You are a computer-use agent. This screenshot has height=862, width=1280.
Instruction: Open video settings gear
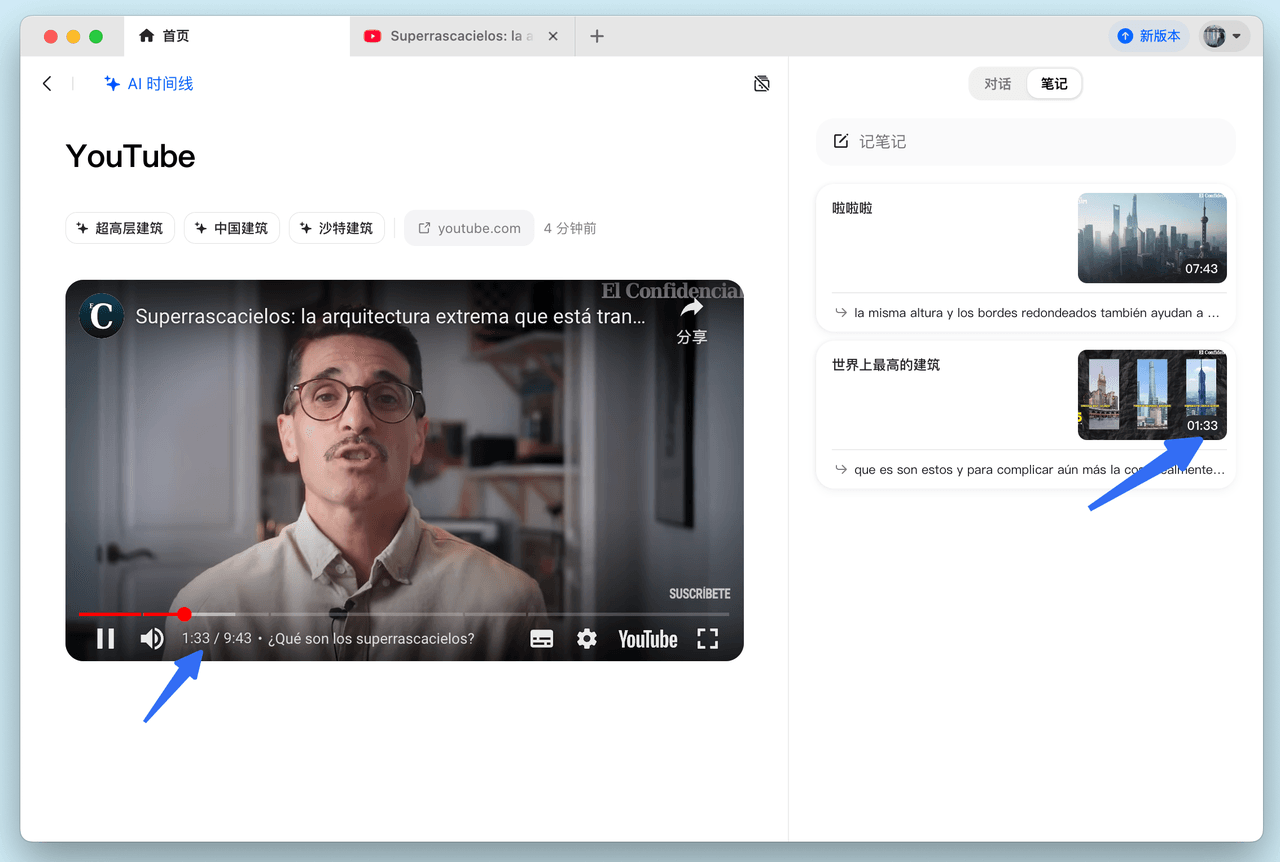[587, 639]
